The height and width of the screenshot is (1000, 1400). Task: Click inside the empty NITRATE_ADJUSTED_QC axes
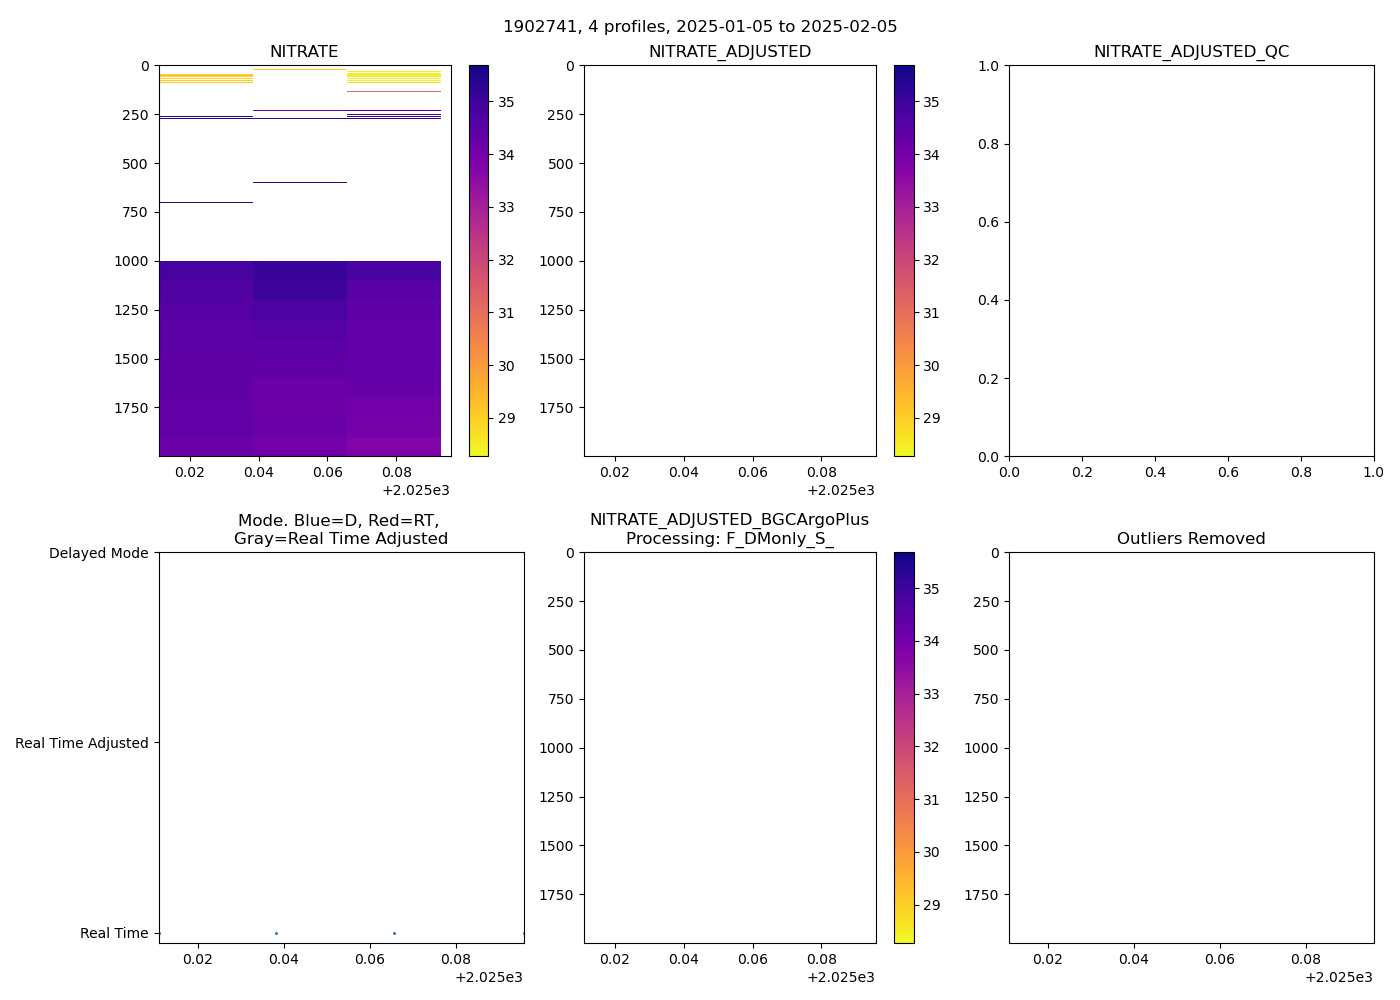1191,260
